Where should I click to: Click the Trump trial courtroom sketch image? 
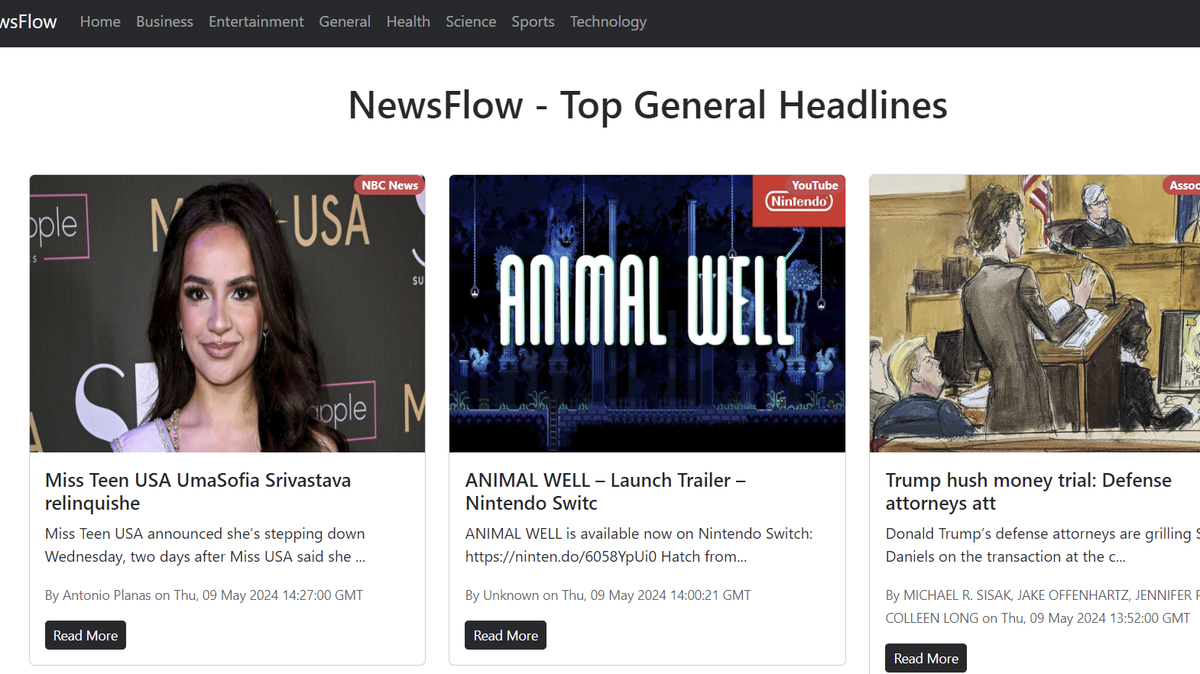click(x=1035, y=314)
